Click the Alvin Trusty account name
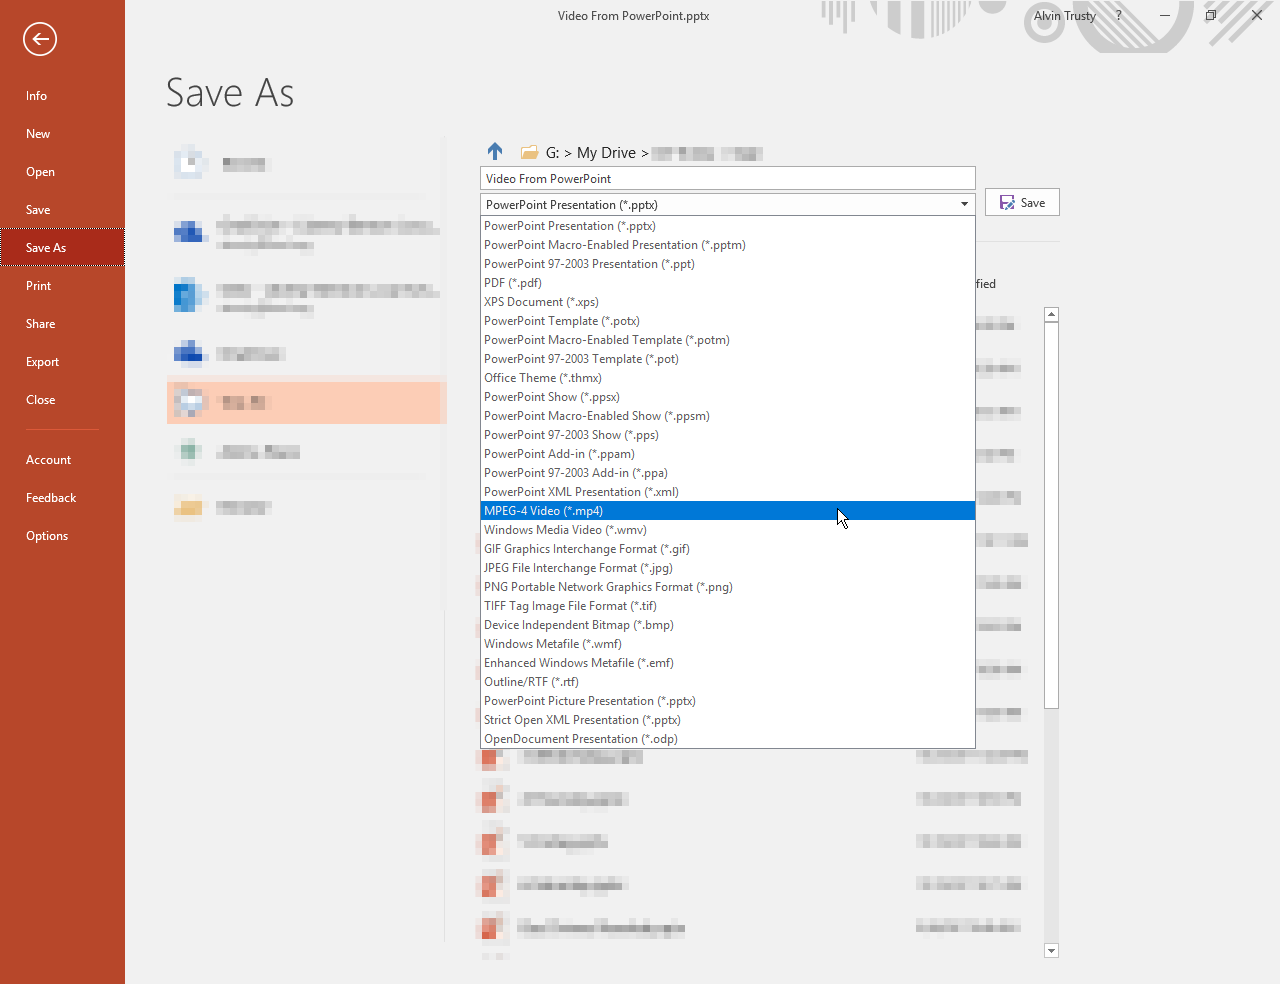 tap(1064, 16)
